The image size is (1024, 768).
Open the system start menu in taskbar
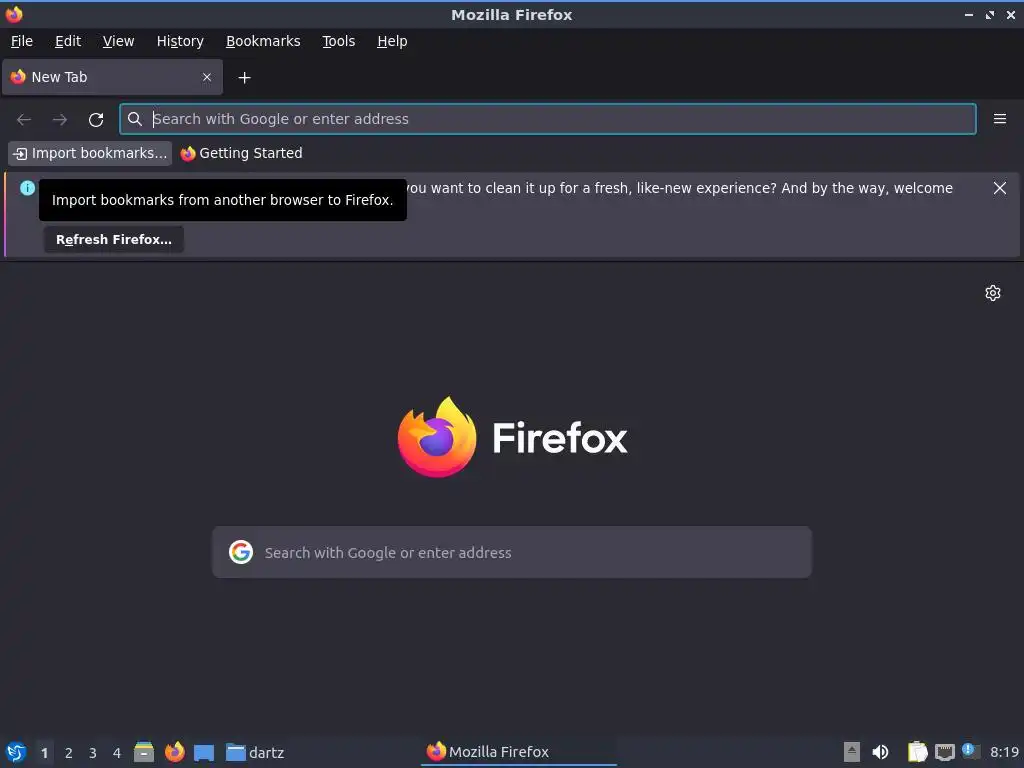16,752
